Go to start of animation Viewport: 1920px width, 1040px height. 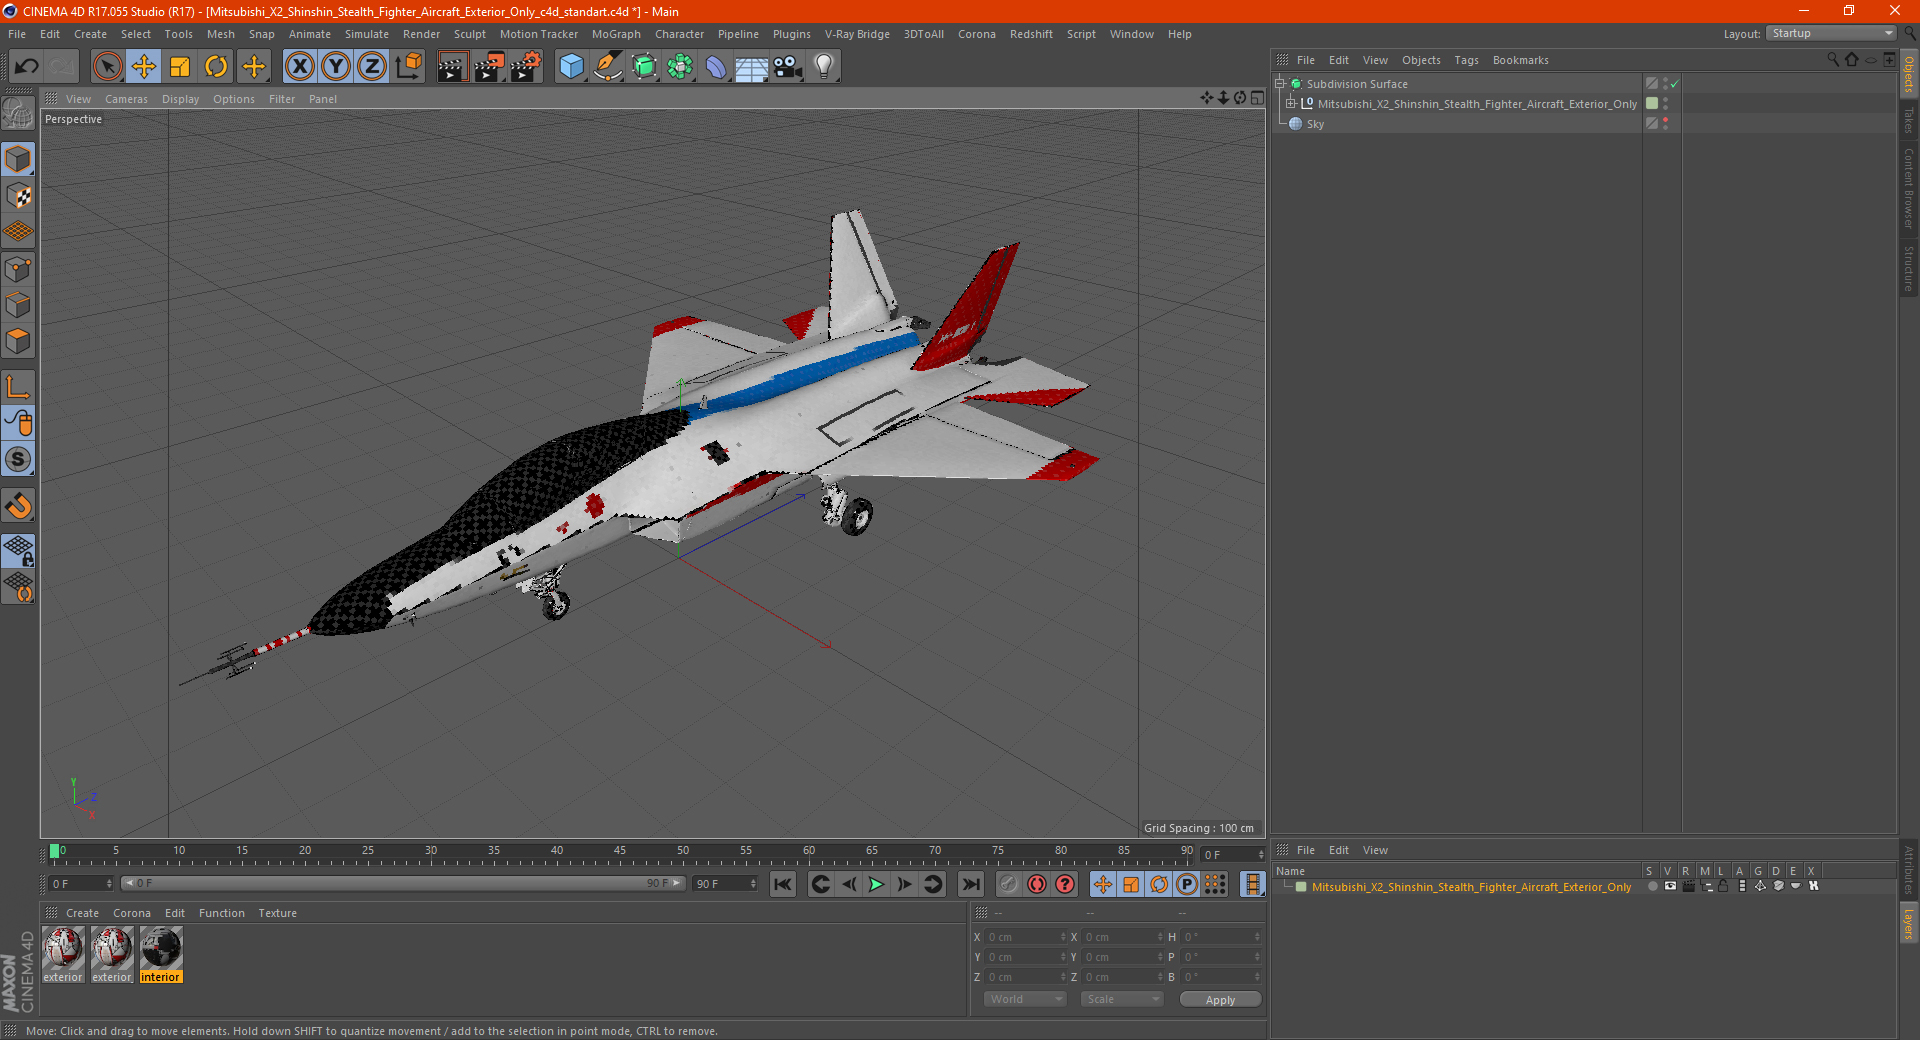tap(783, 884)
